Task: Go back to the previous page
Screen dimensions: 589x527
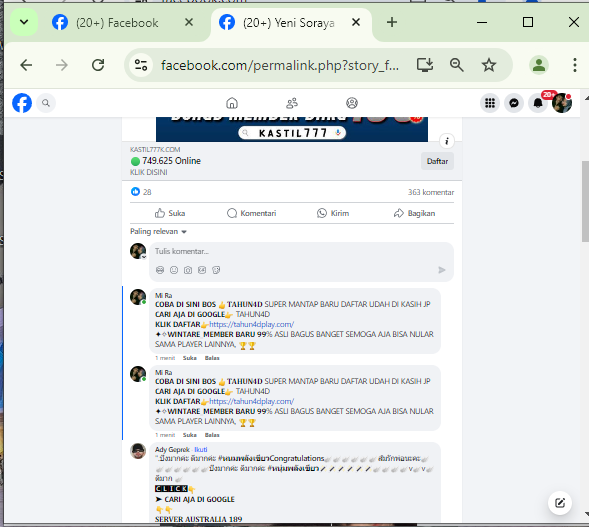Action: pyautogui.click(x=26, y=65)
